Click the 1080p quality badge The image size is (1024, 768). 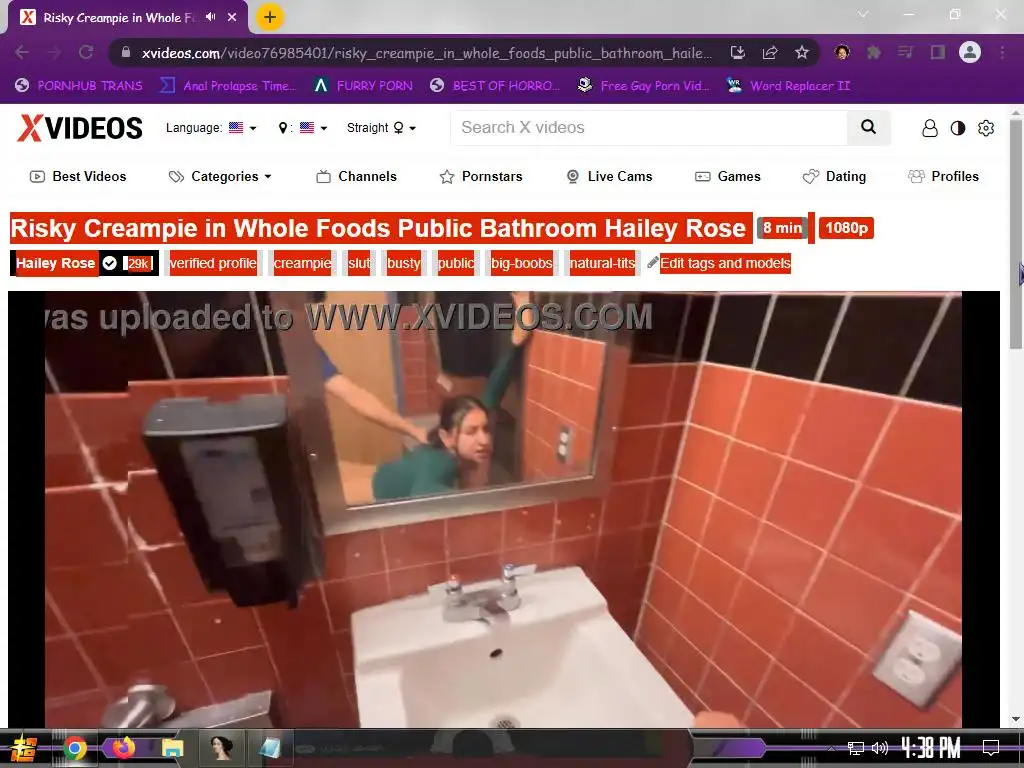coord(846,228)
